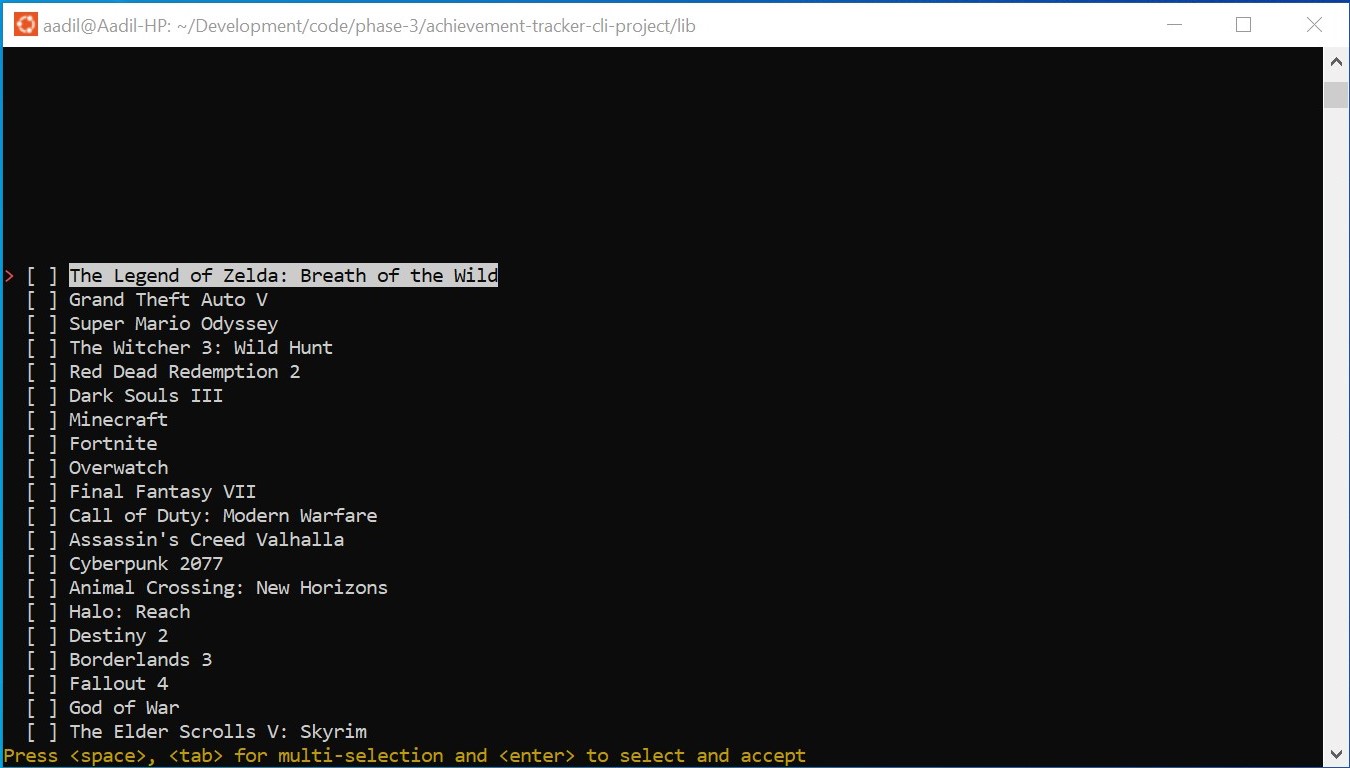Click on Dark Souls III
1350x768 pixels.
point(146,396)
